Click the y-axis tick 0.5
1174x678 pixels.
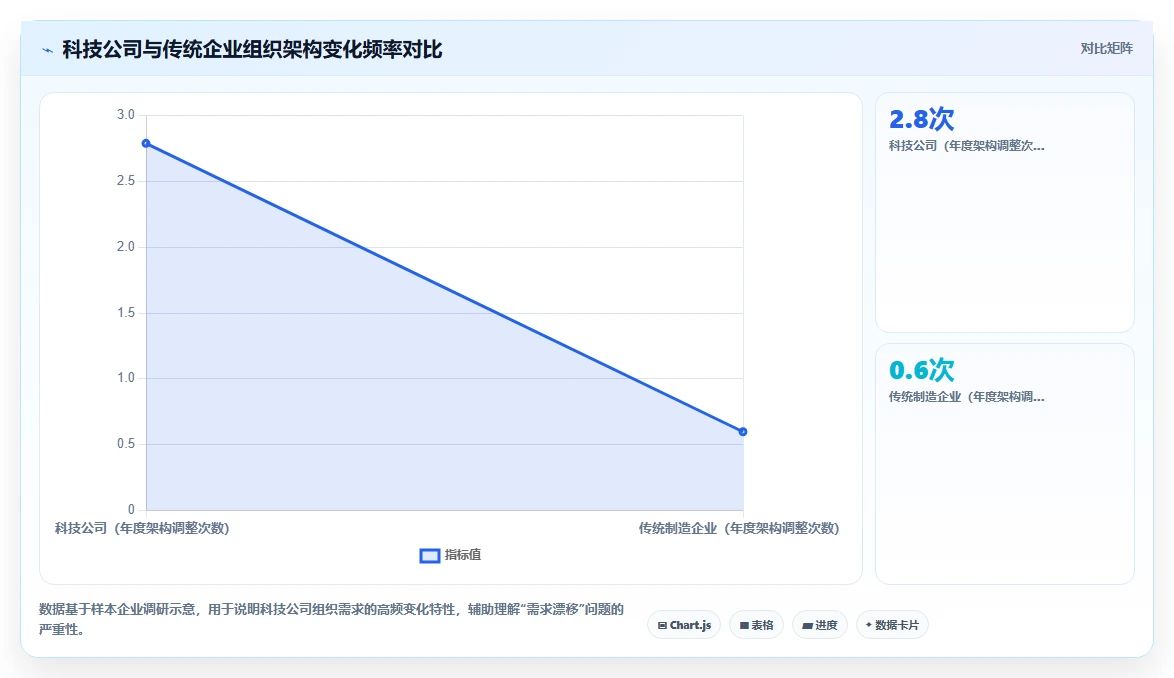(x=126, y=443)
